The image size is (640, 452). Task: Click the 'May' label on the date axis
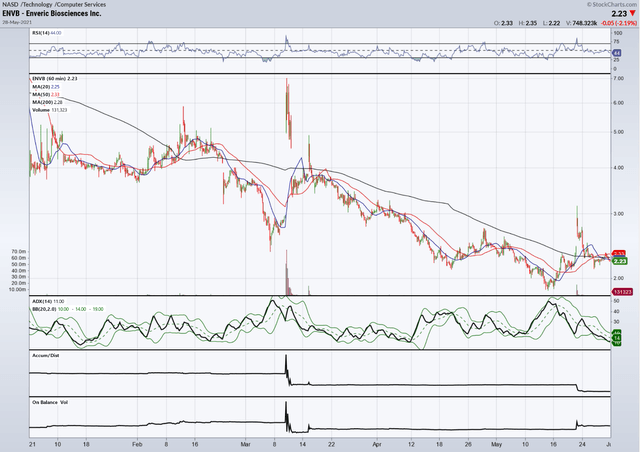(496, 444)
